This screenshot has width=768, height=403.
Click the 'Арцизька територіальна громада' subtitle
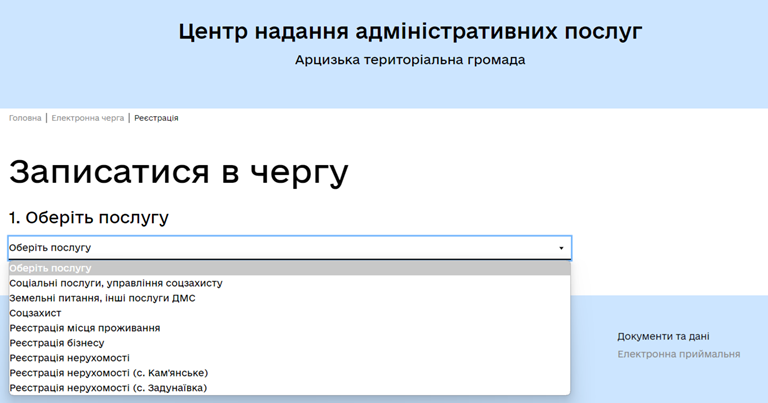[x=410, y=60]
